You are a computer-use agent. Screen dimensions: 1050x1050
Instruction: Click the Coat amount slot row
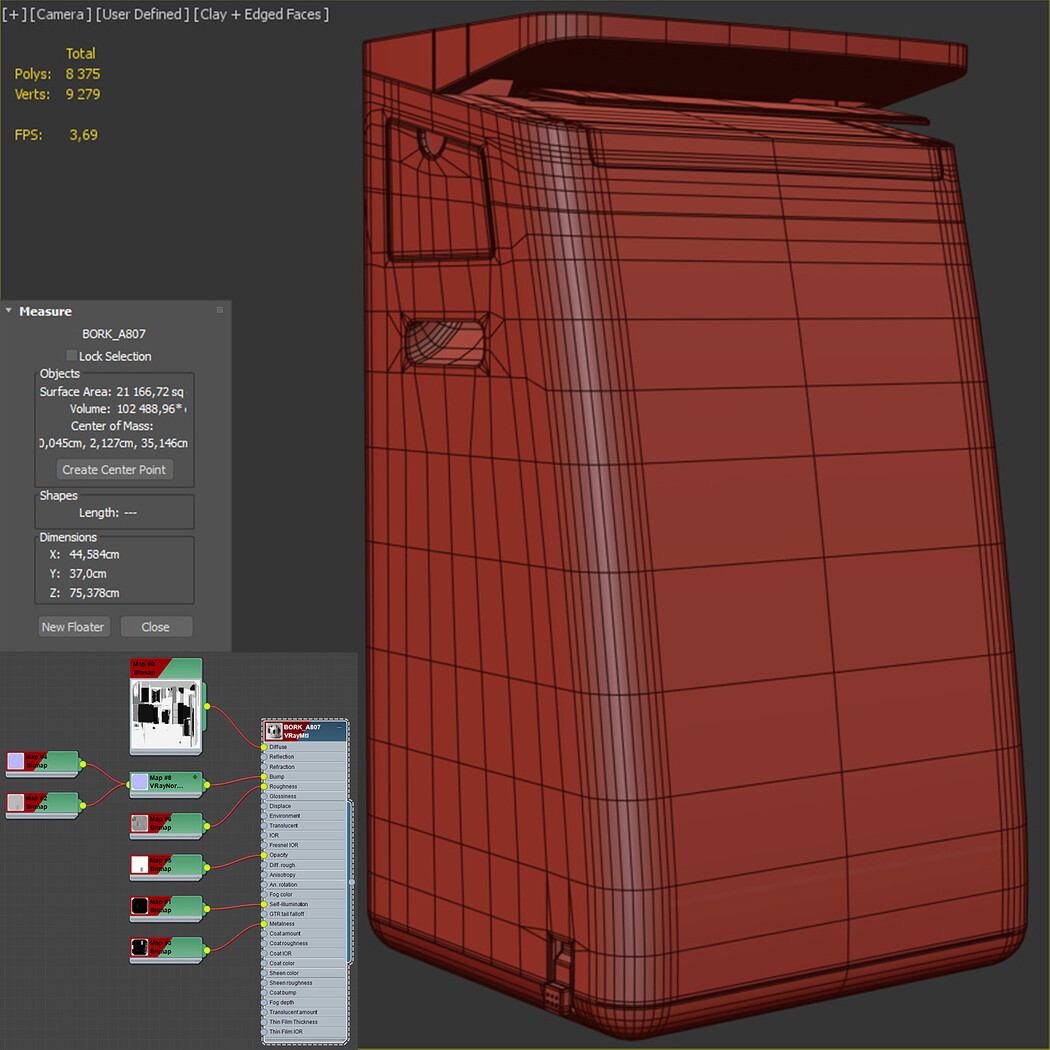[305, 933]
